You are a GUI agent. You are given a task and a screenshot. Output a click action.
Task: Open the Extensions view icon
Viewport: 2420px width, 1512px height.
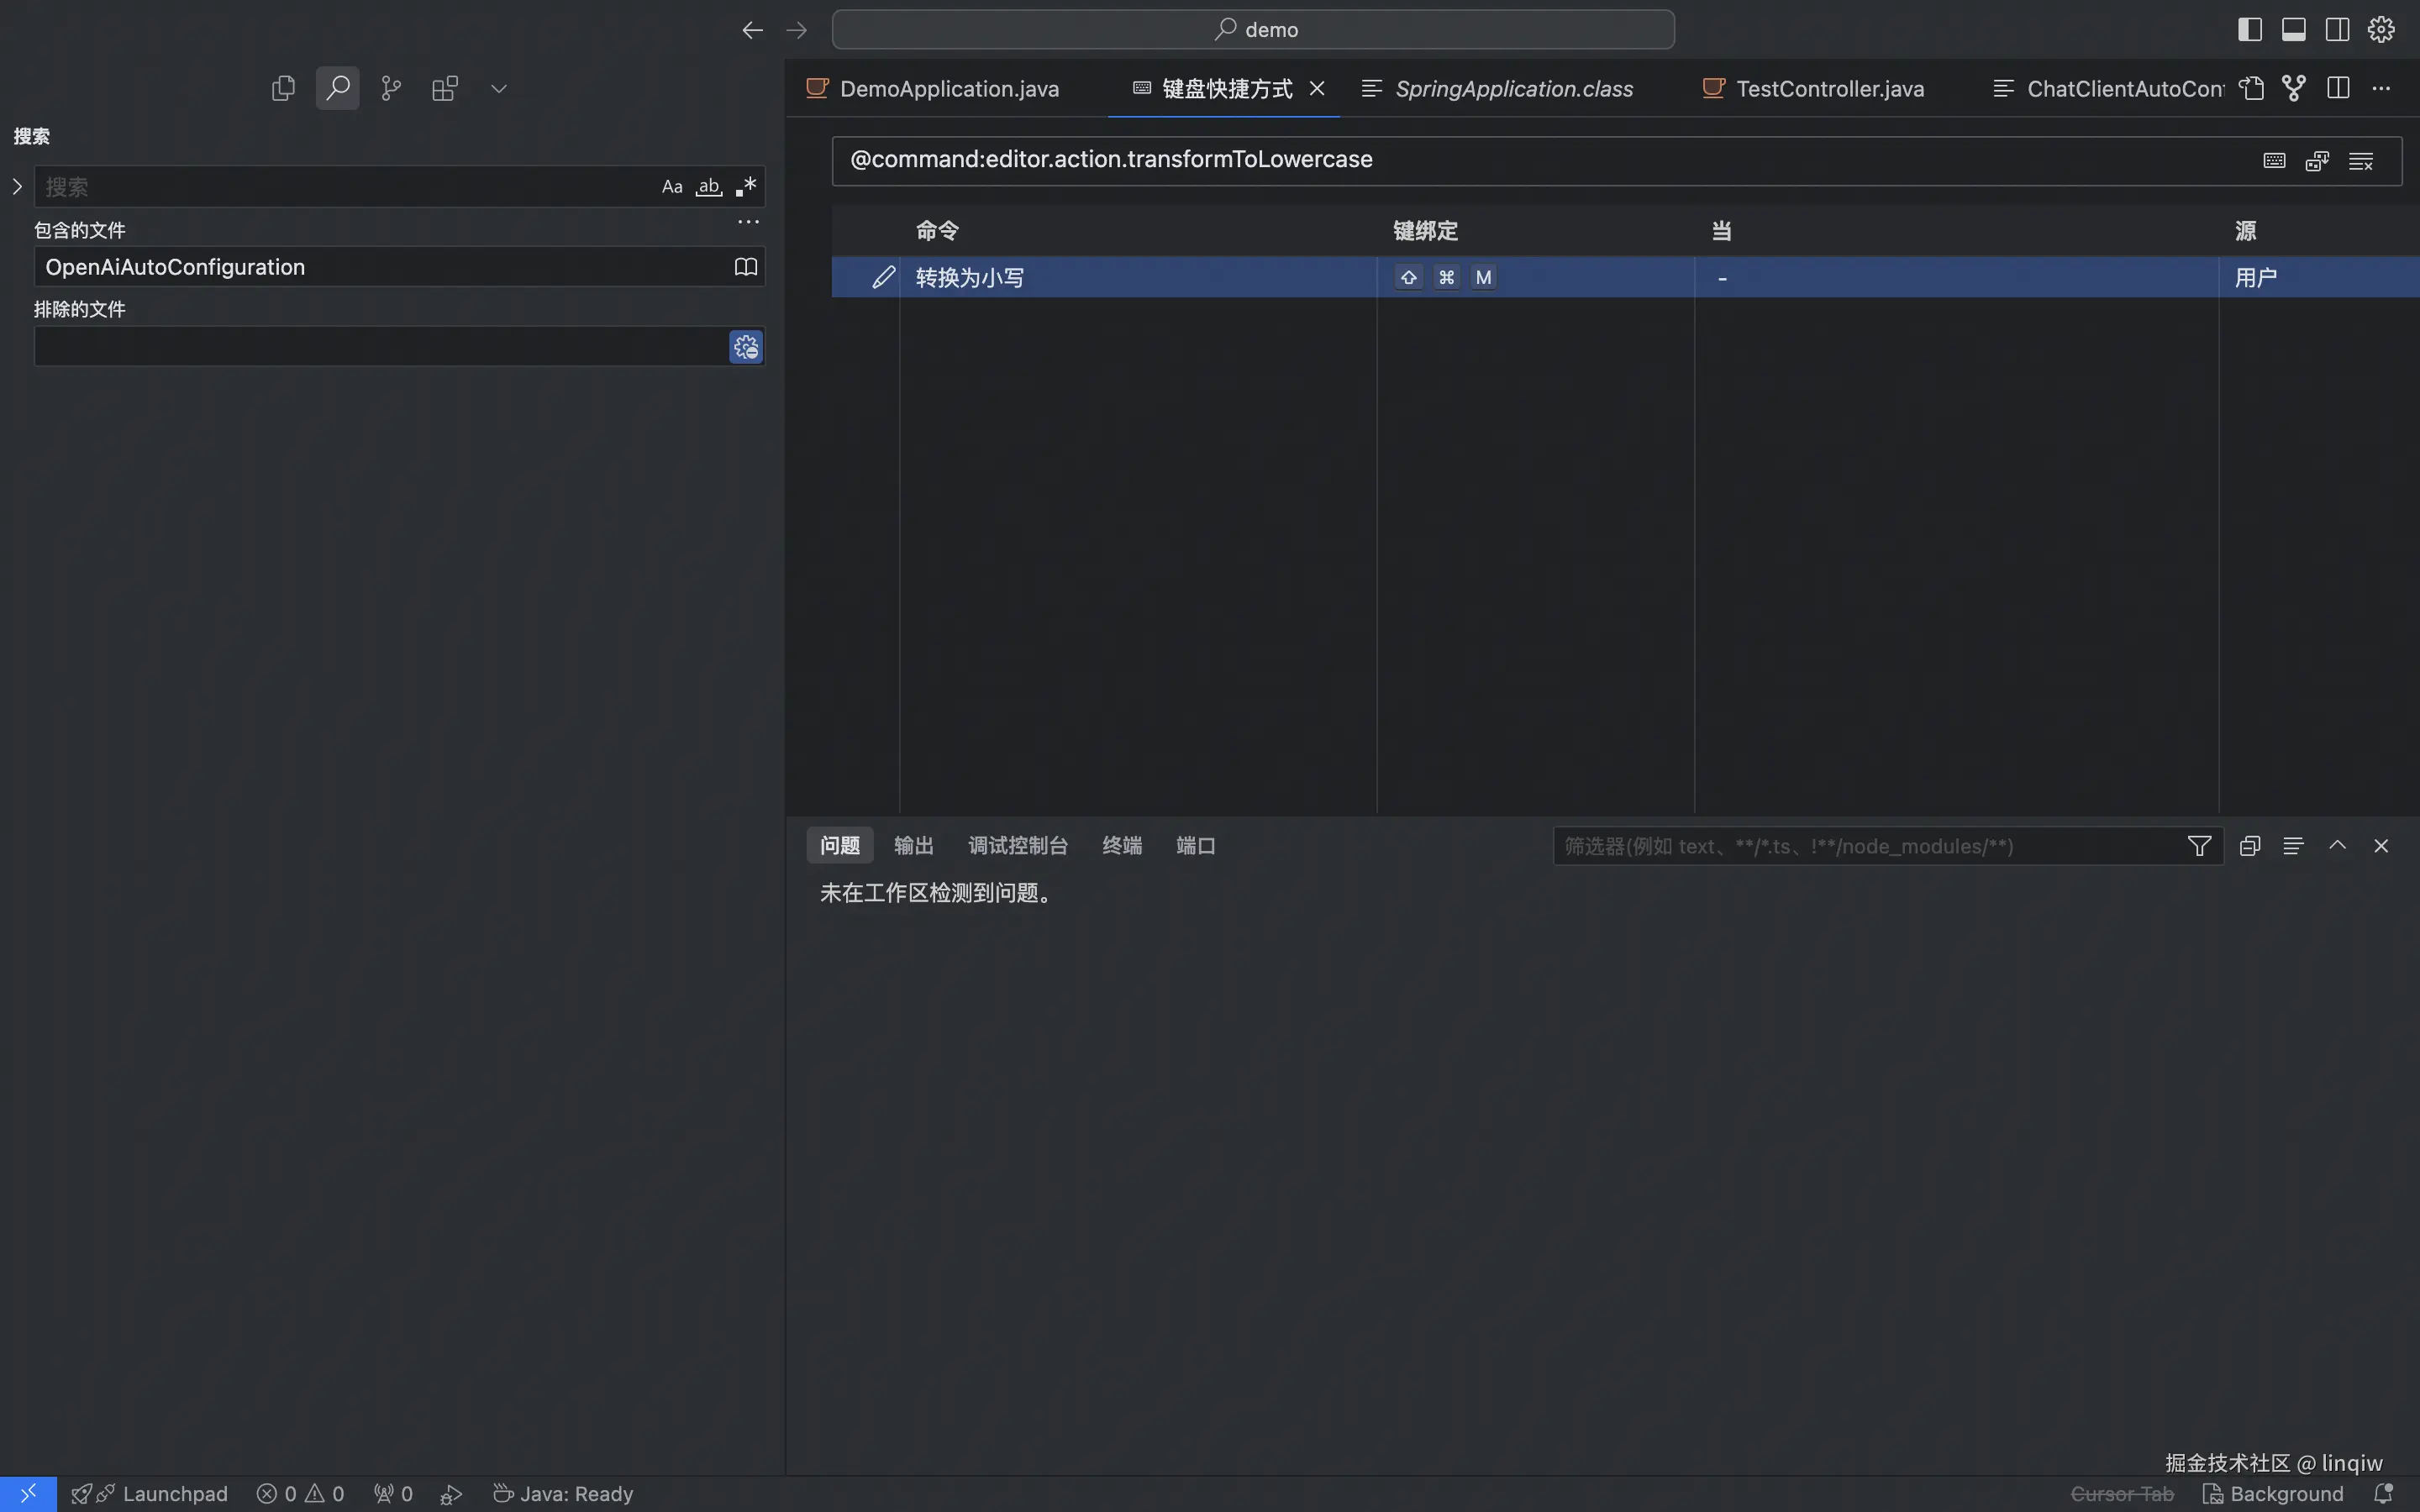pyautogui.click(x=445, y=88)
